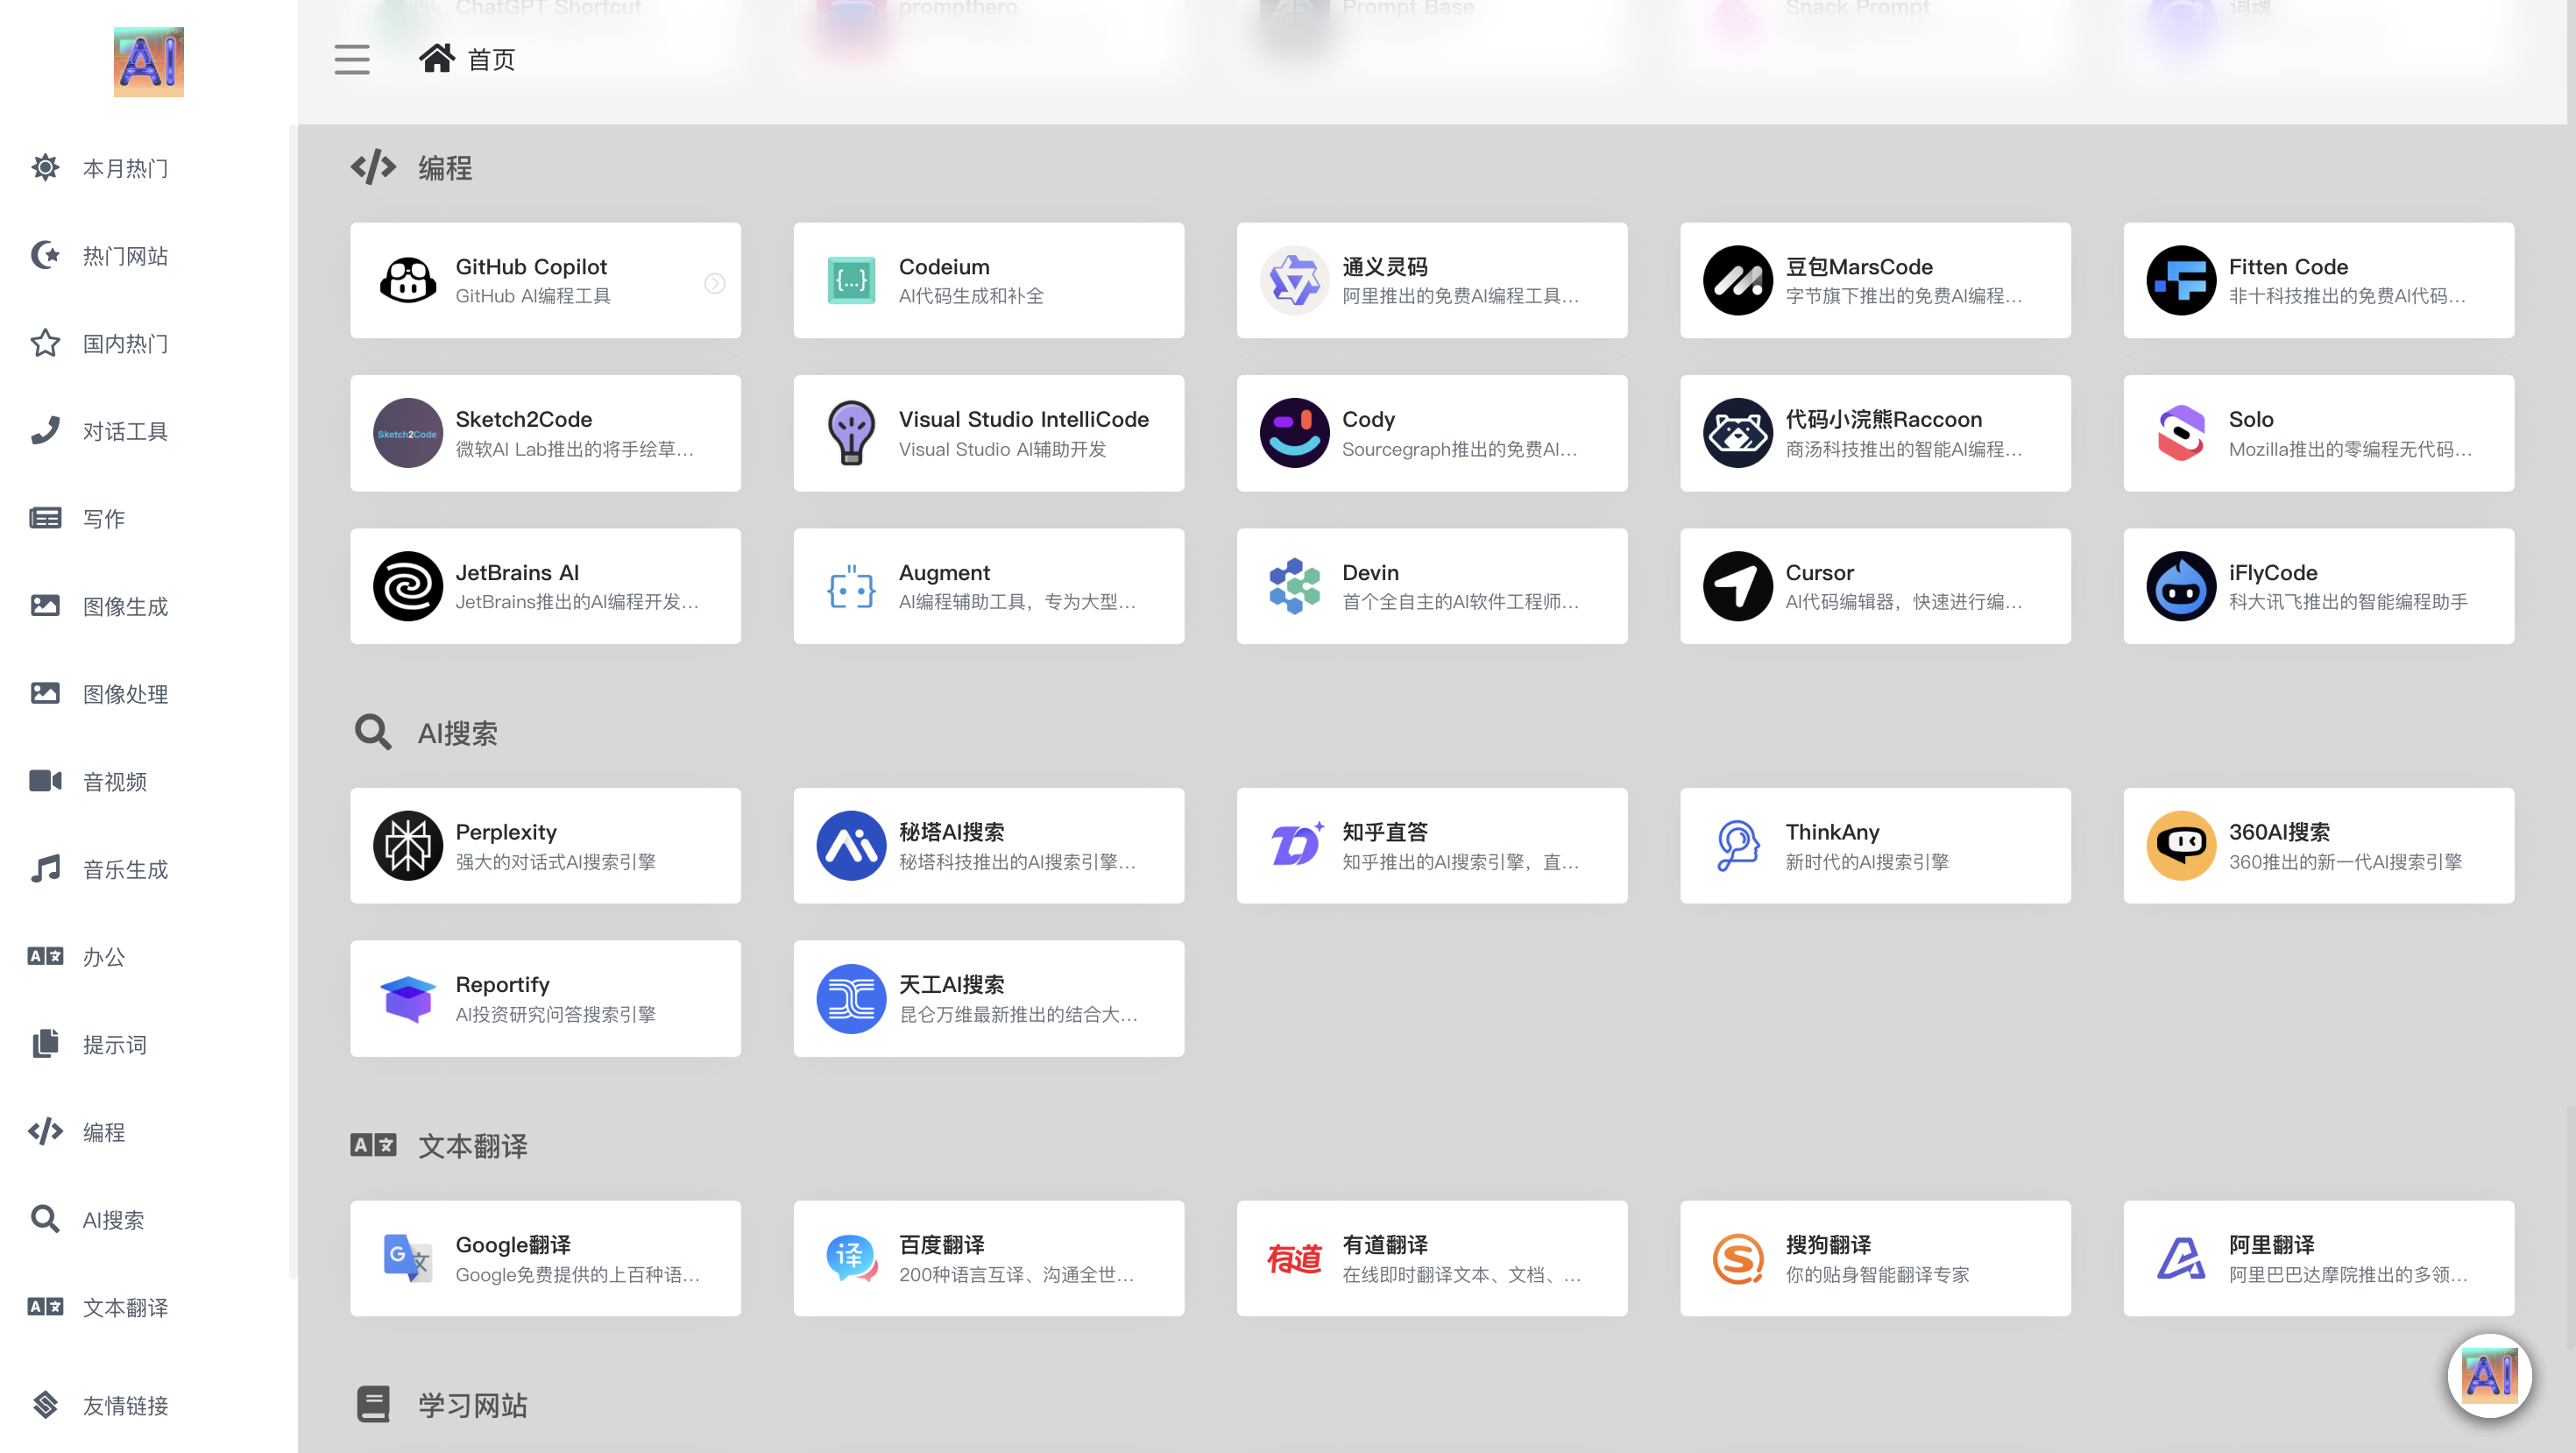
Task: Click the JetBrains AI spiral icon
Action: [407, 586]
